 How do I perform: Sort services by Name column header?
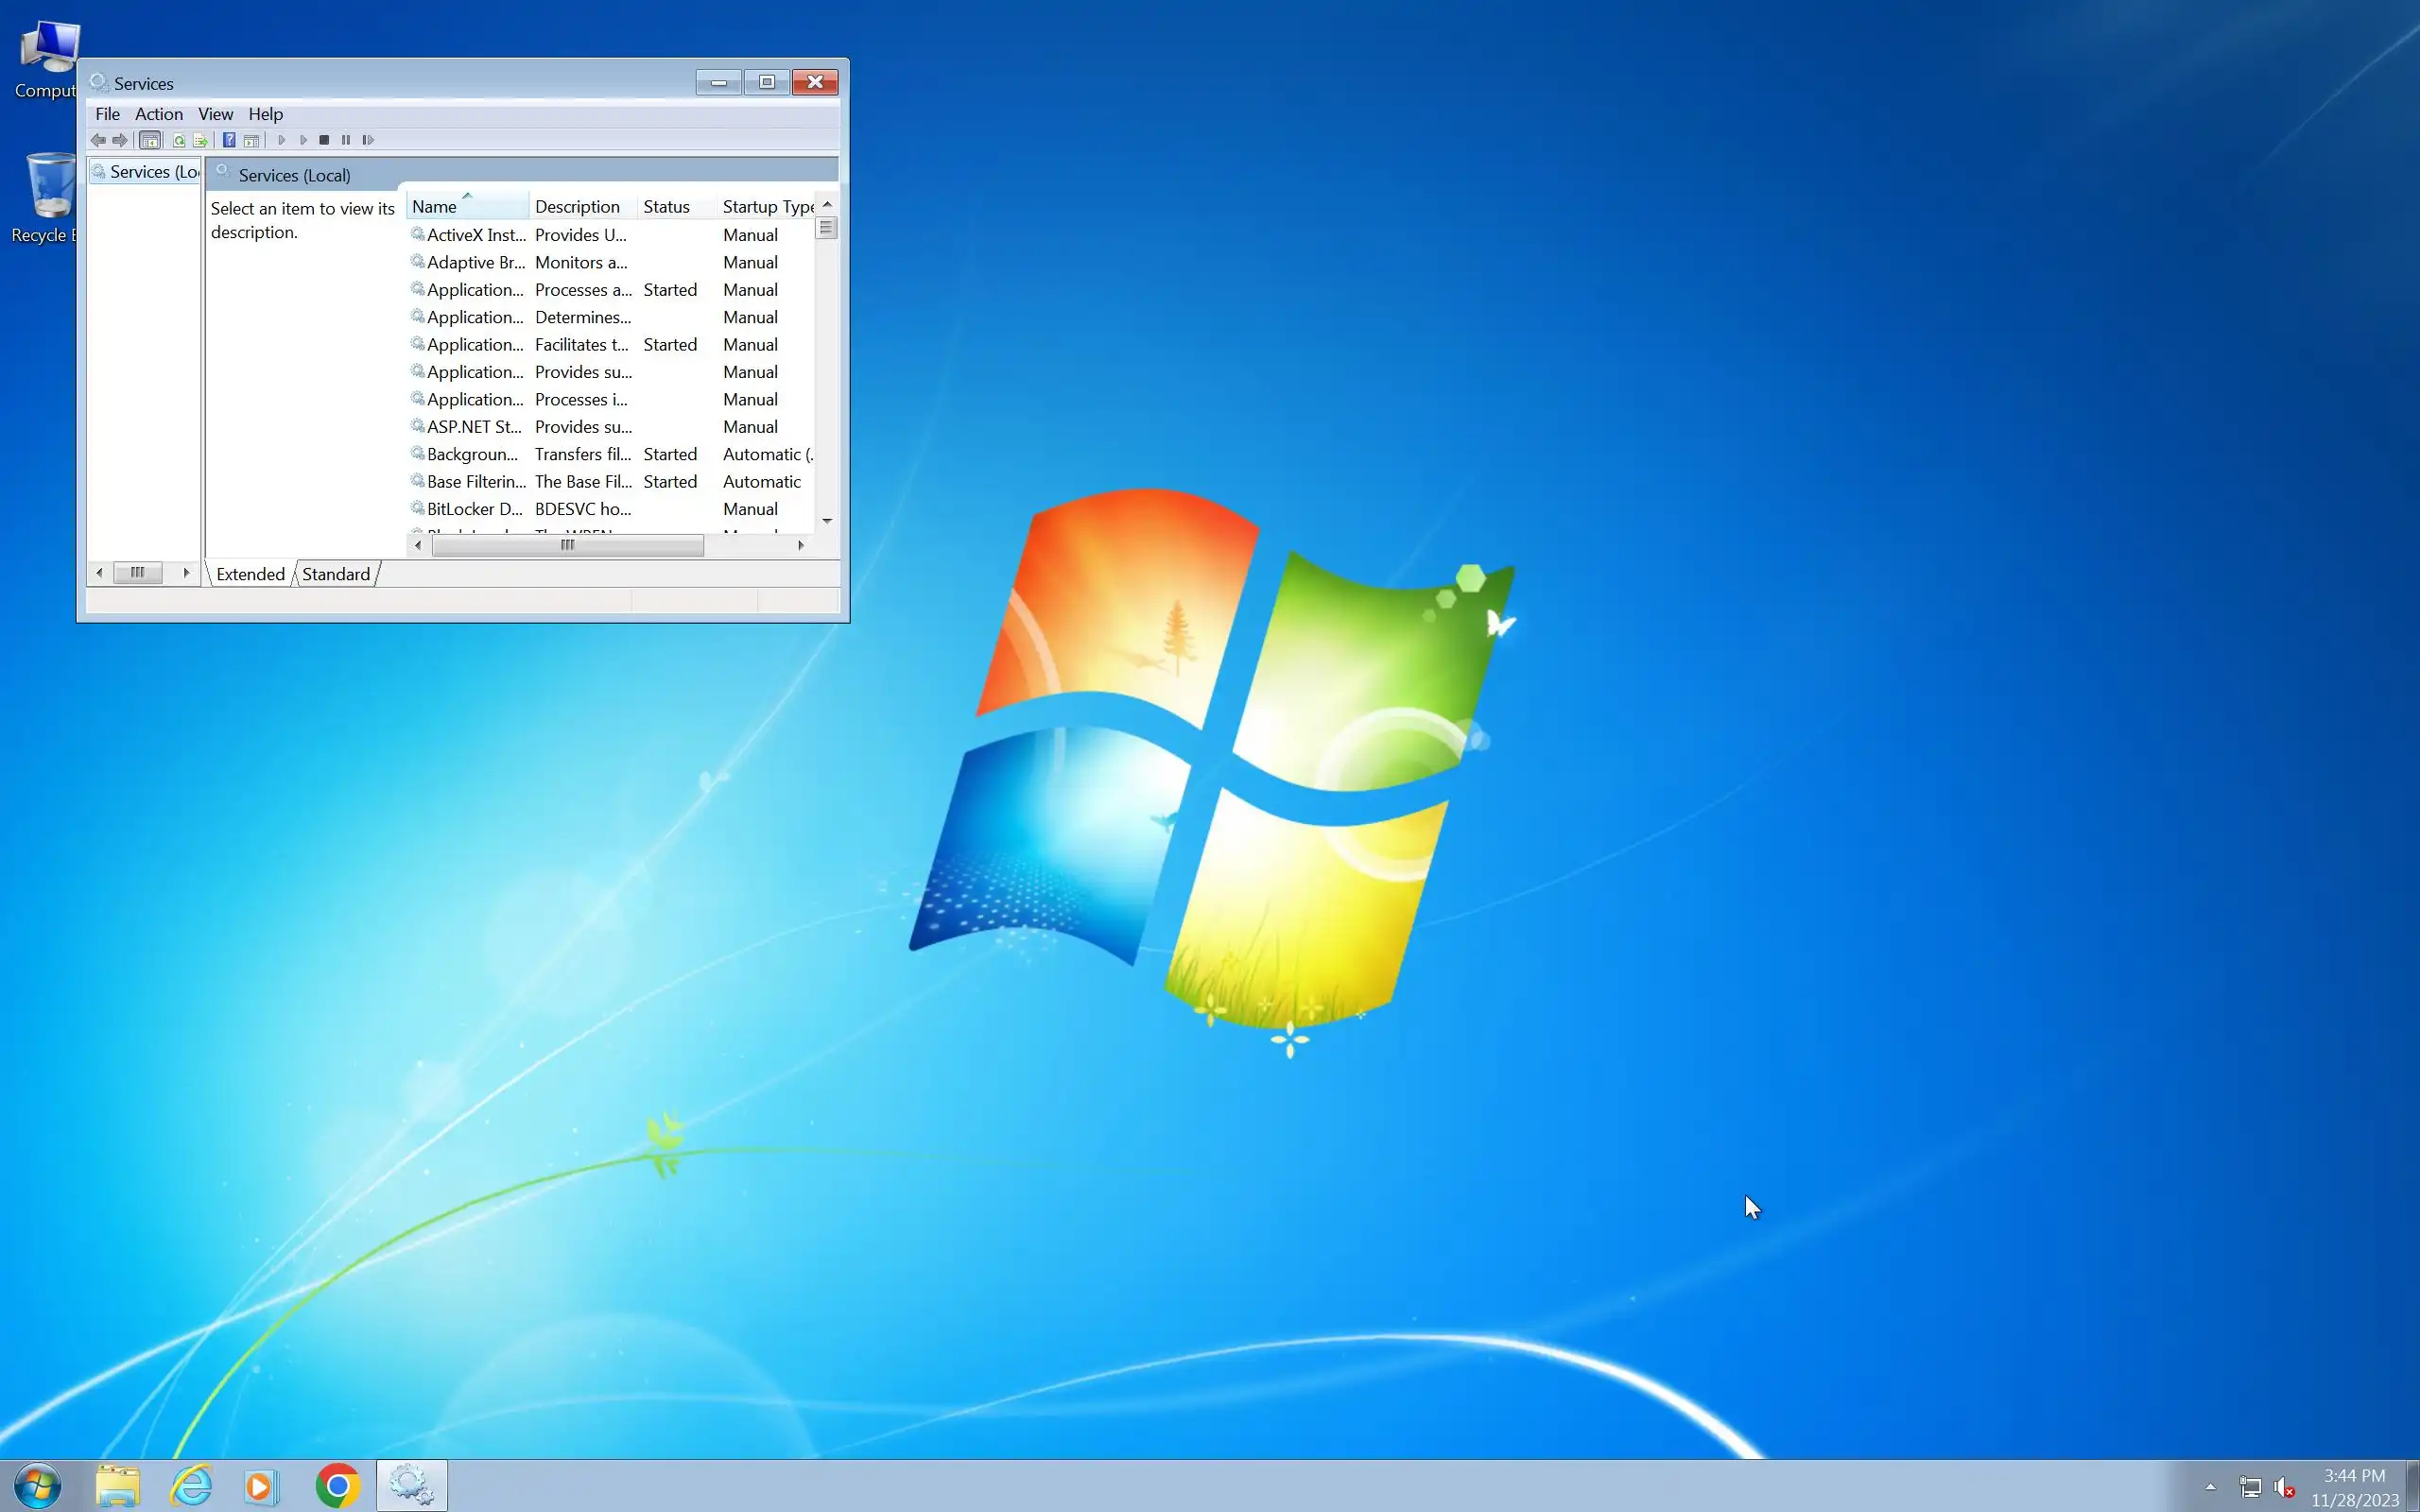(x=435, y=207)
